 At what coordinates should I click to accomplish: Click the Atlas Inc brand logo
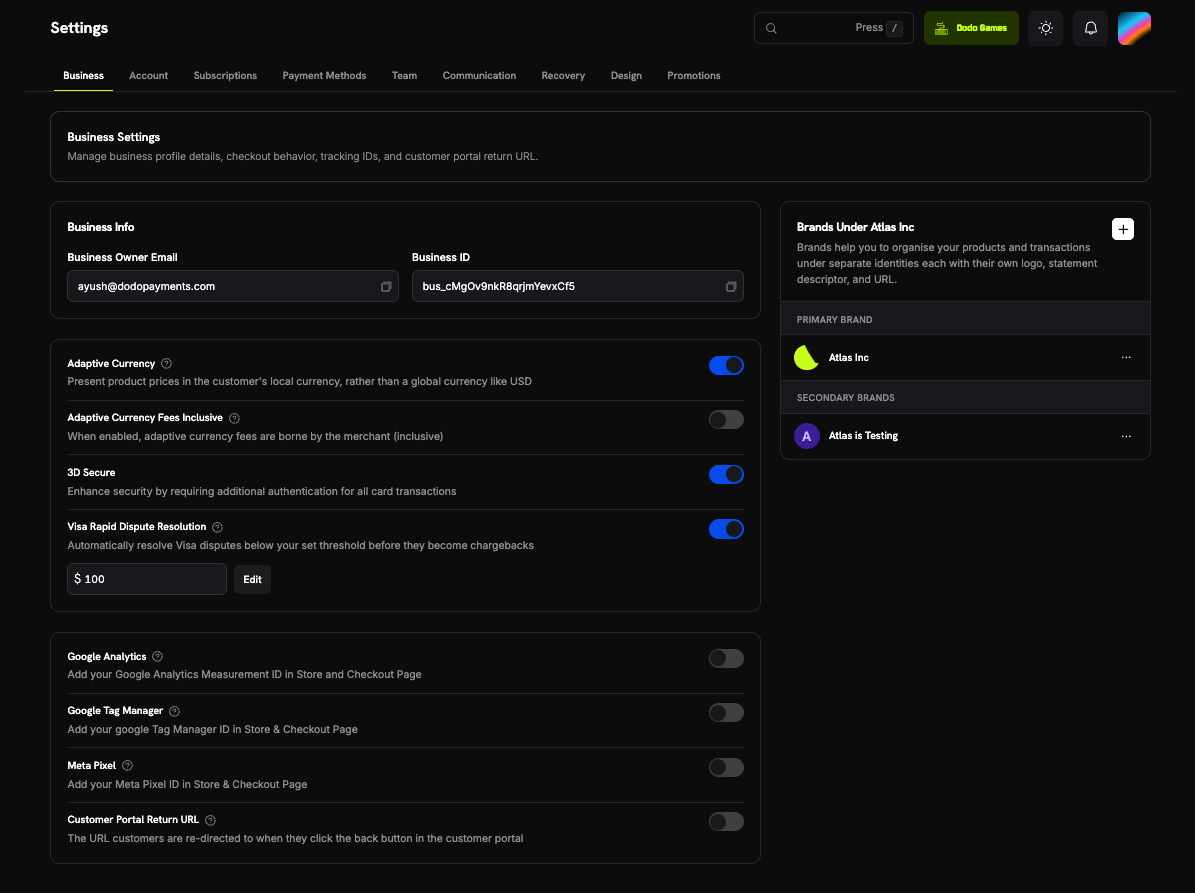click(806, 357)
